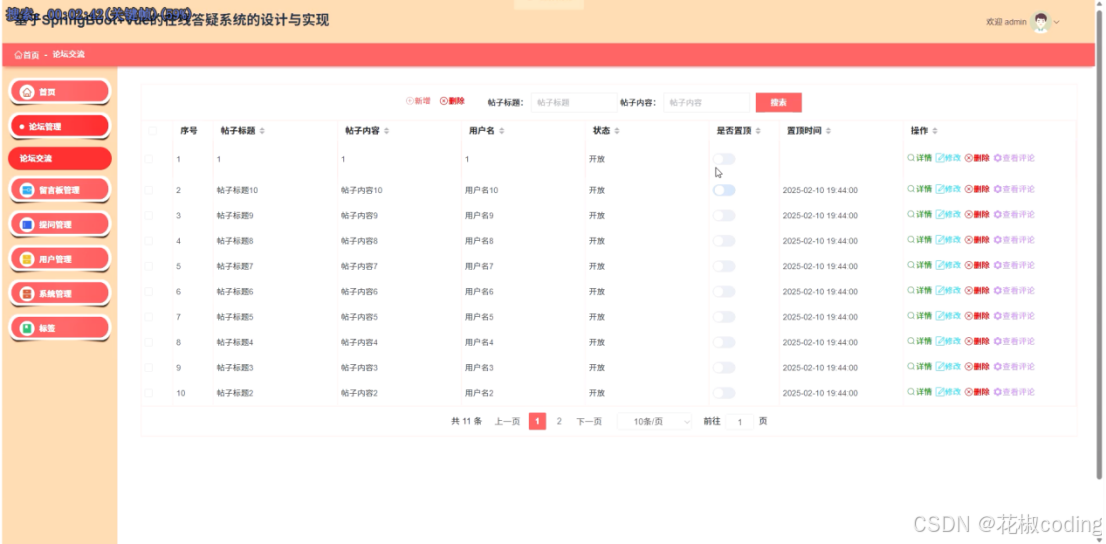The image size is (1106, 544).
Task: Sort by 是否置顶 column arrows
Action: [x=758, y=131]
